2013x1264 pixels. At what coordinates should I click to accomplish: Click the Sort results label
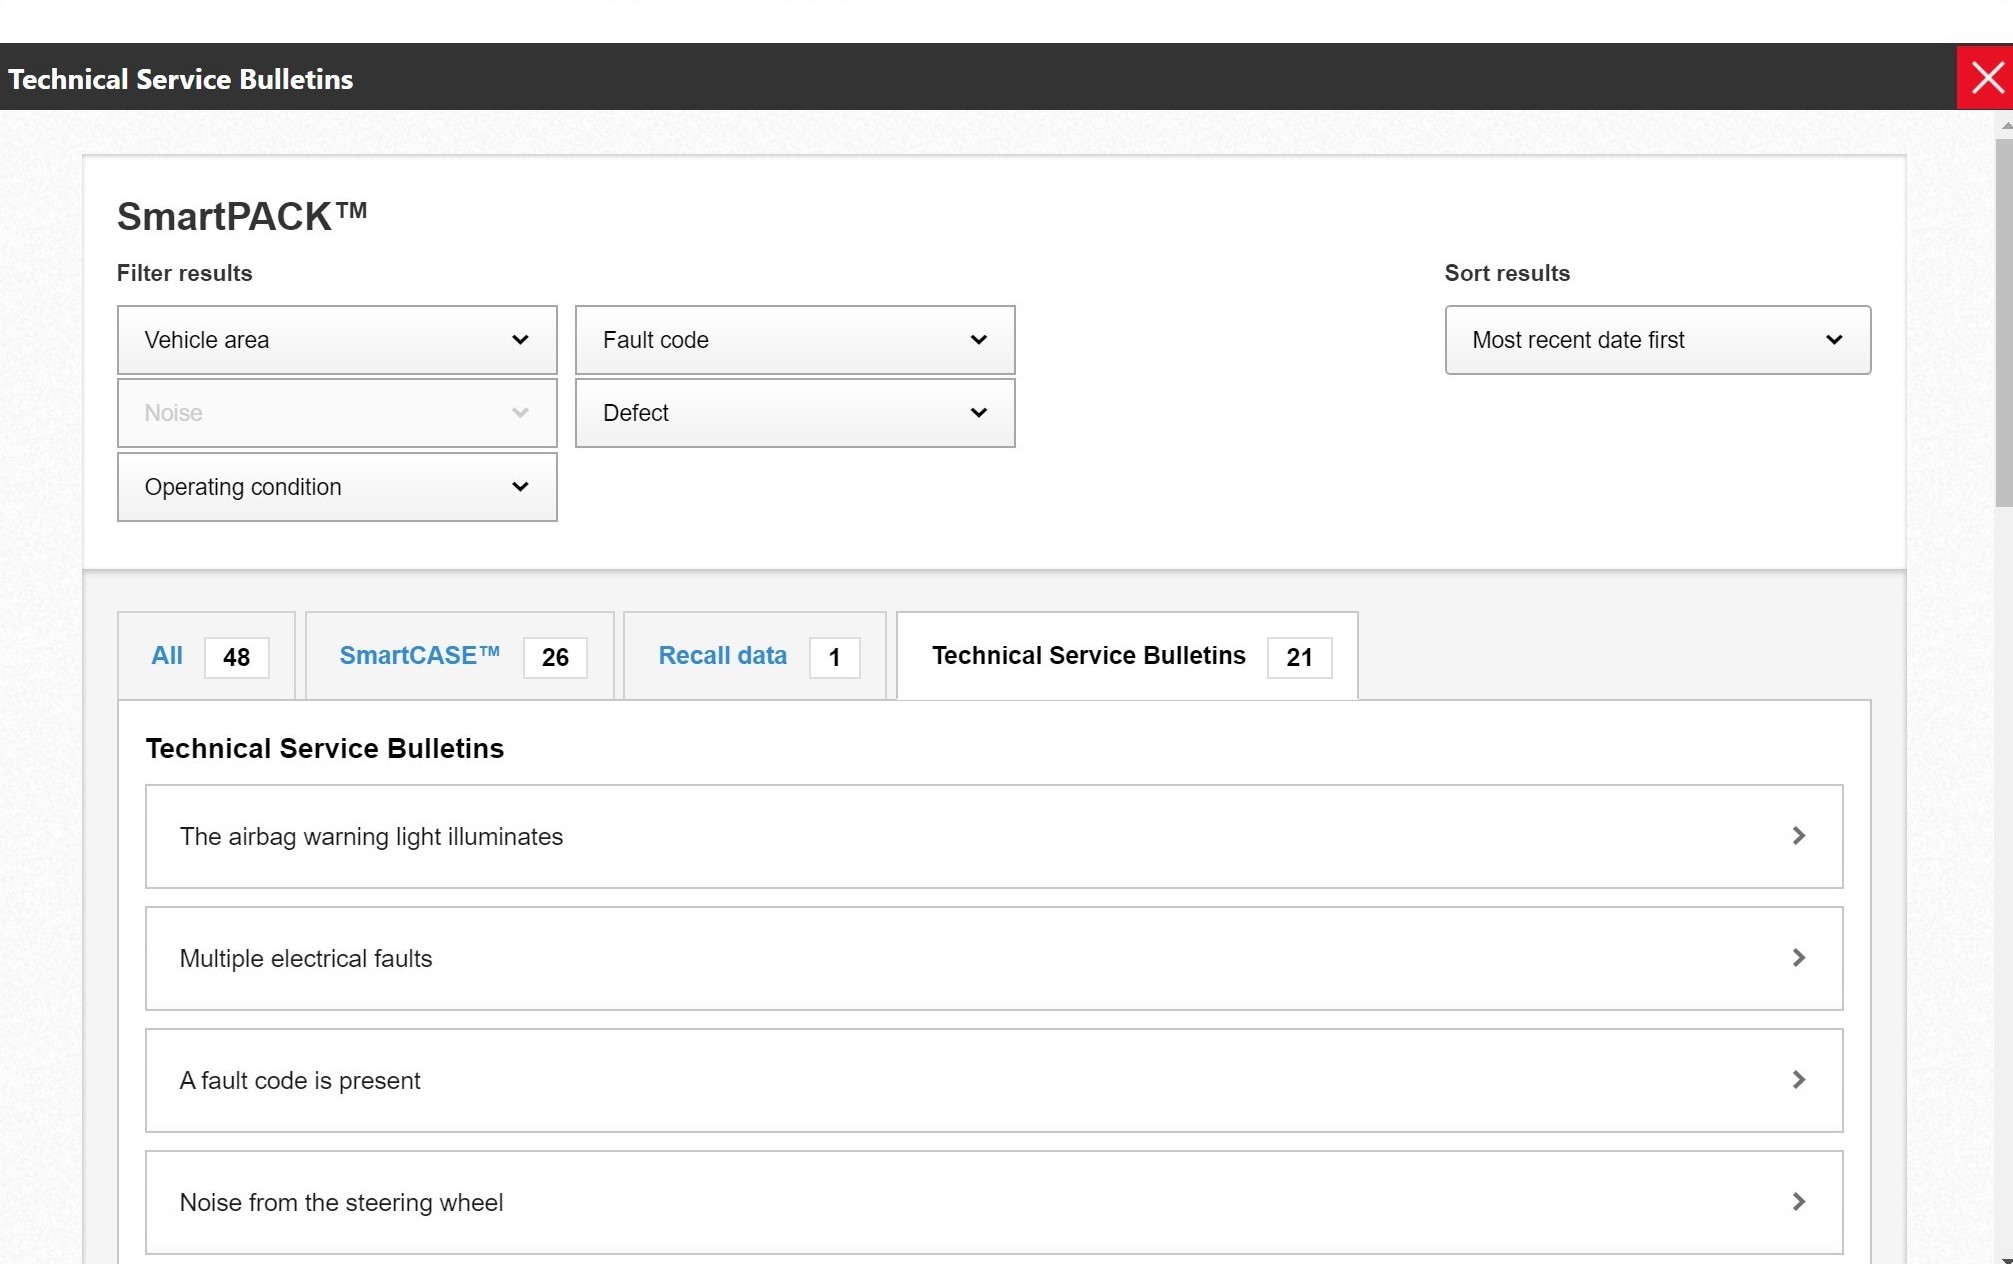pos(1507,273)
